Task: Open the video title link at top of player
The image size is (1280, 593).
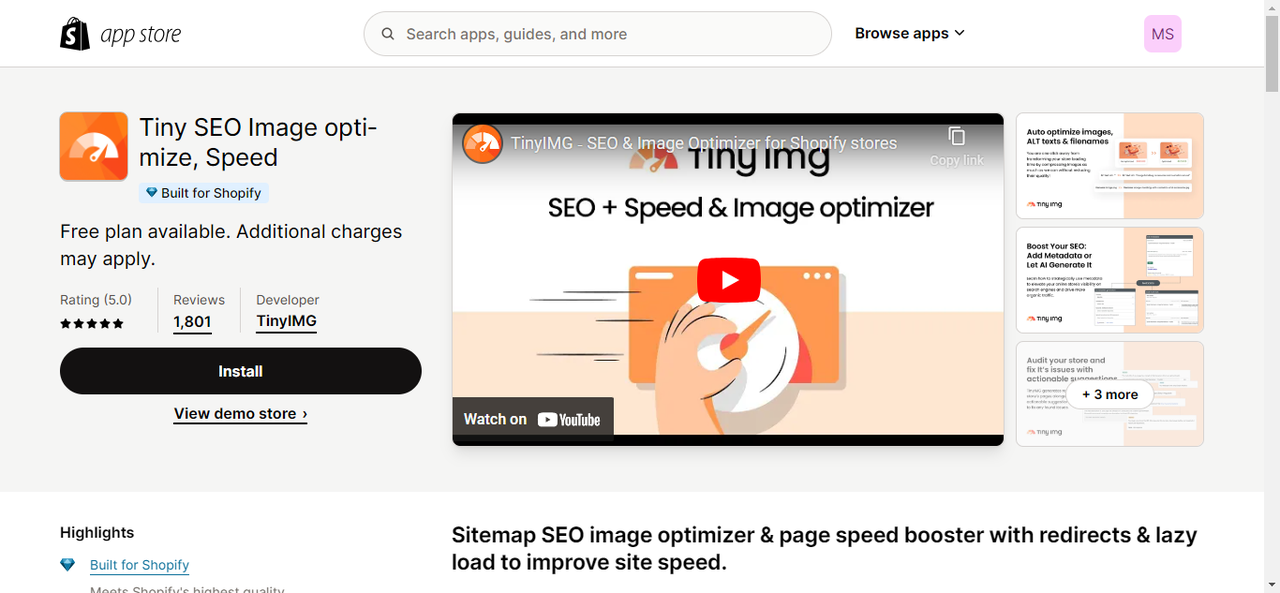Action: tap(704, 143)
